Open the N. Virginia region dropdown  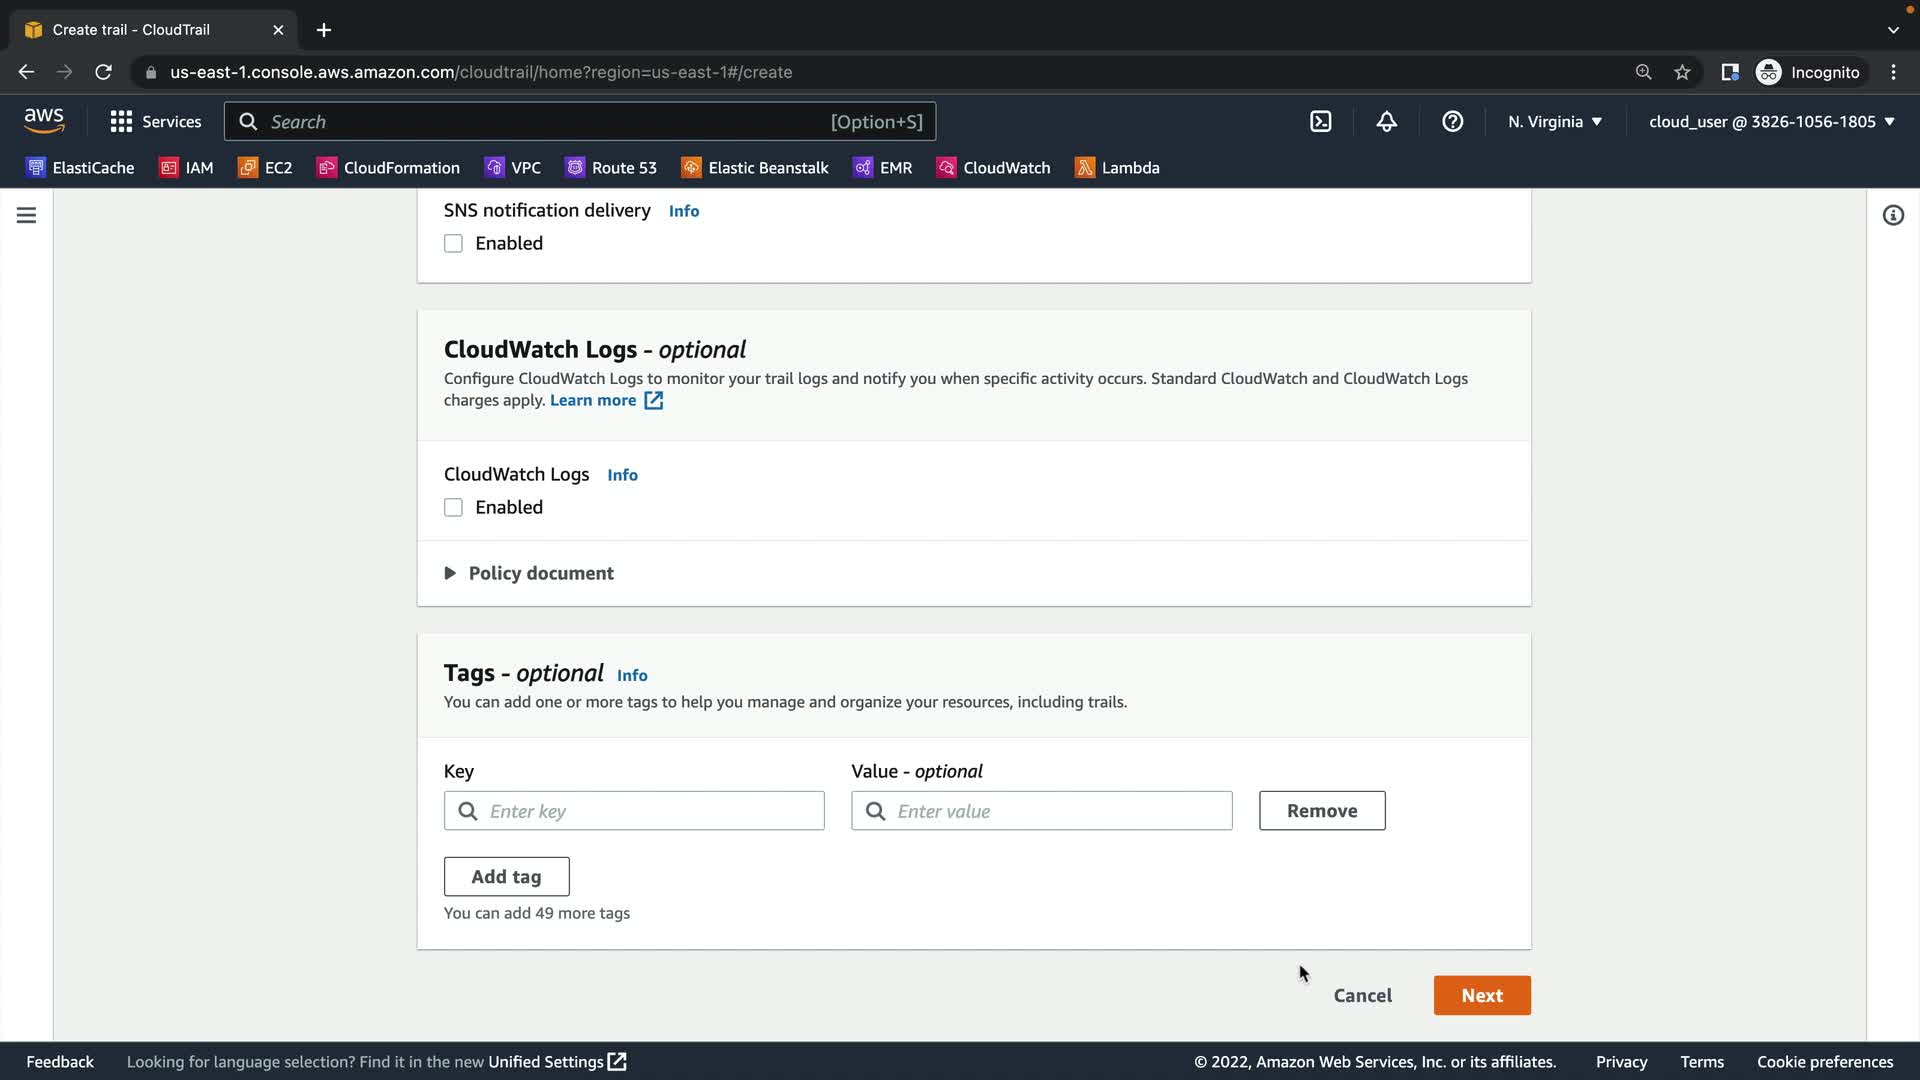[x=1554, y=122]
